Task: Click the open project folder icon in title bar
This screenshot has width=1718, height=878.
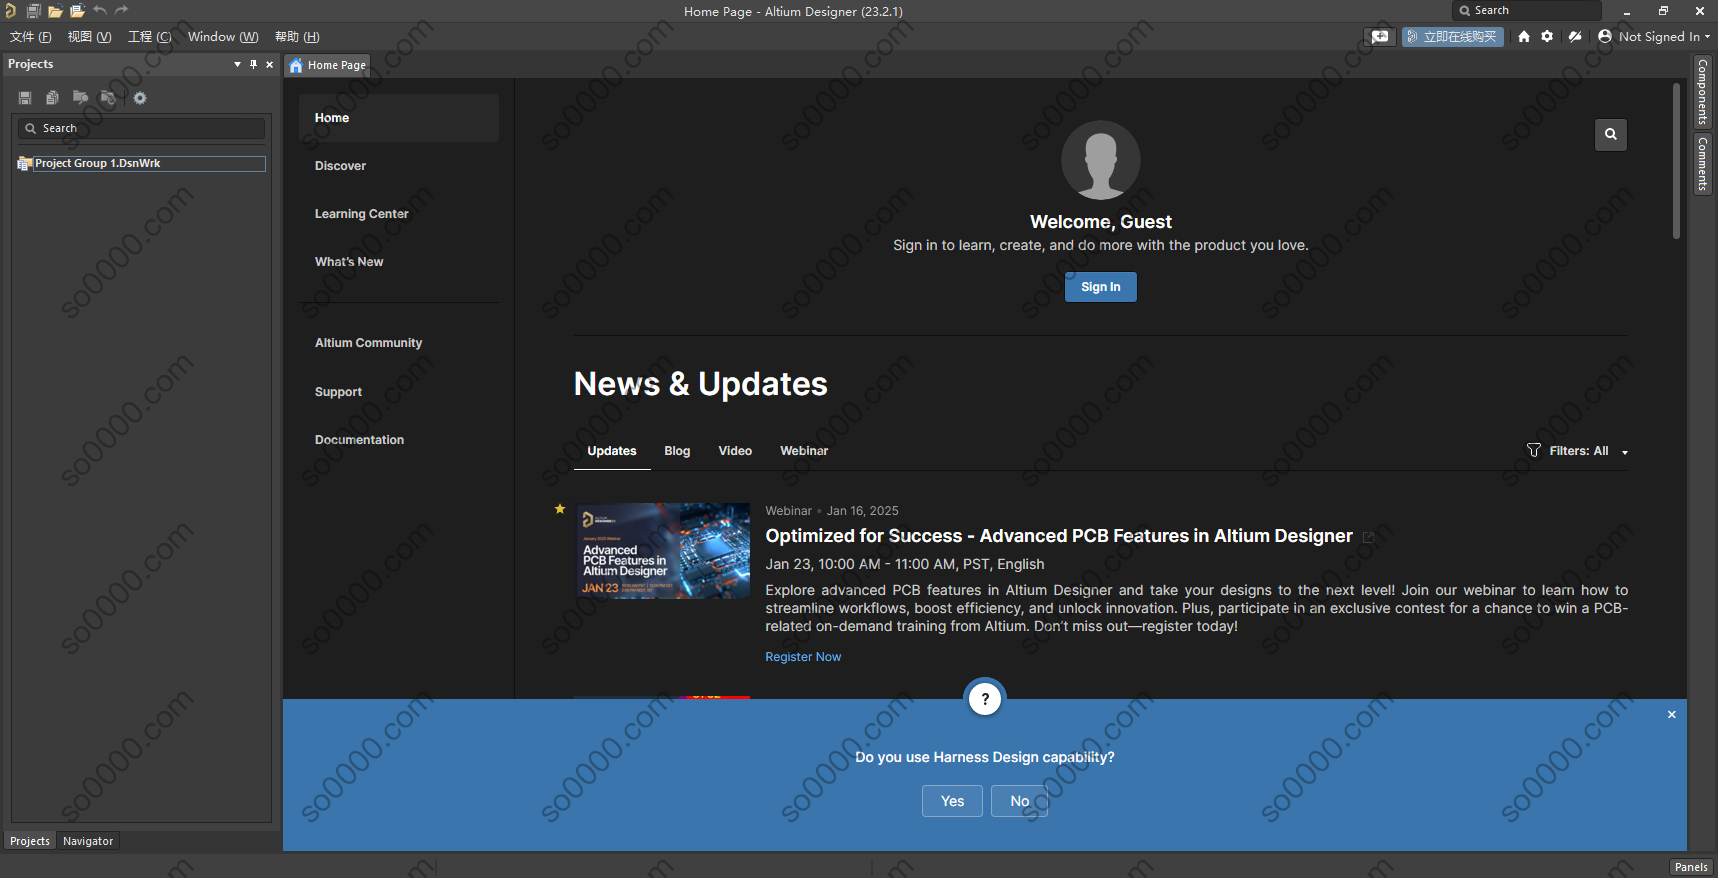Action: click(77, 11)
